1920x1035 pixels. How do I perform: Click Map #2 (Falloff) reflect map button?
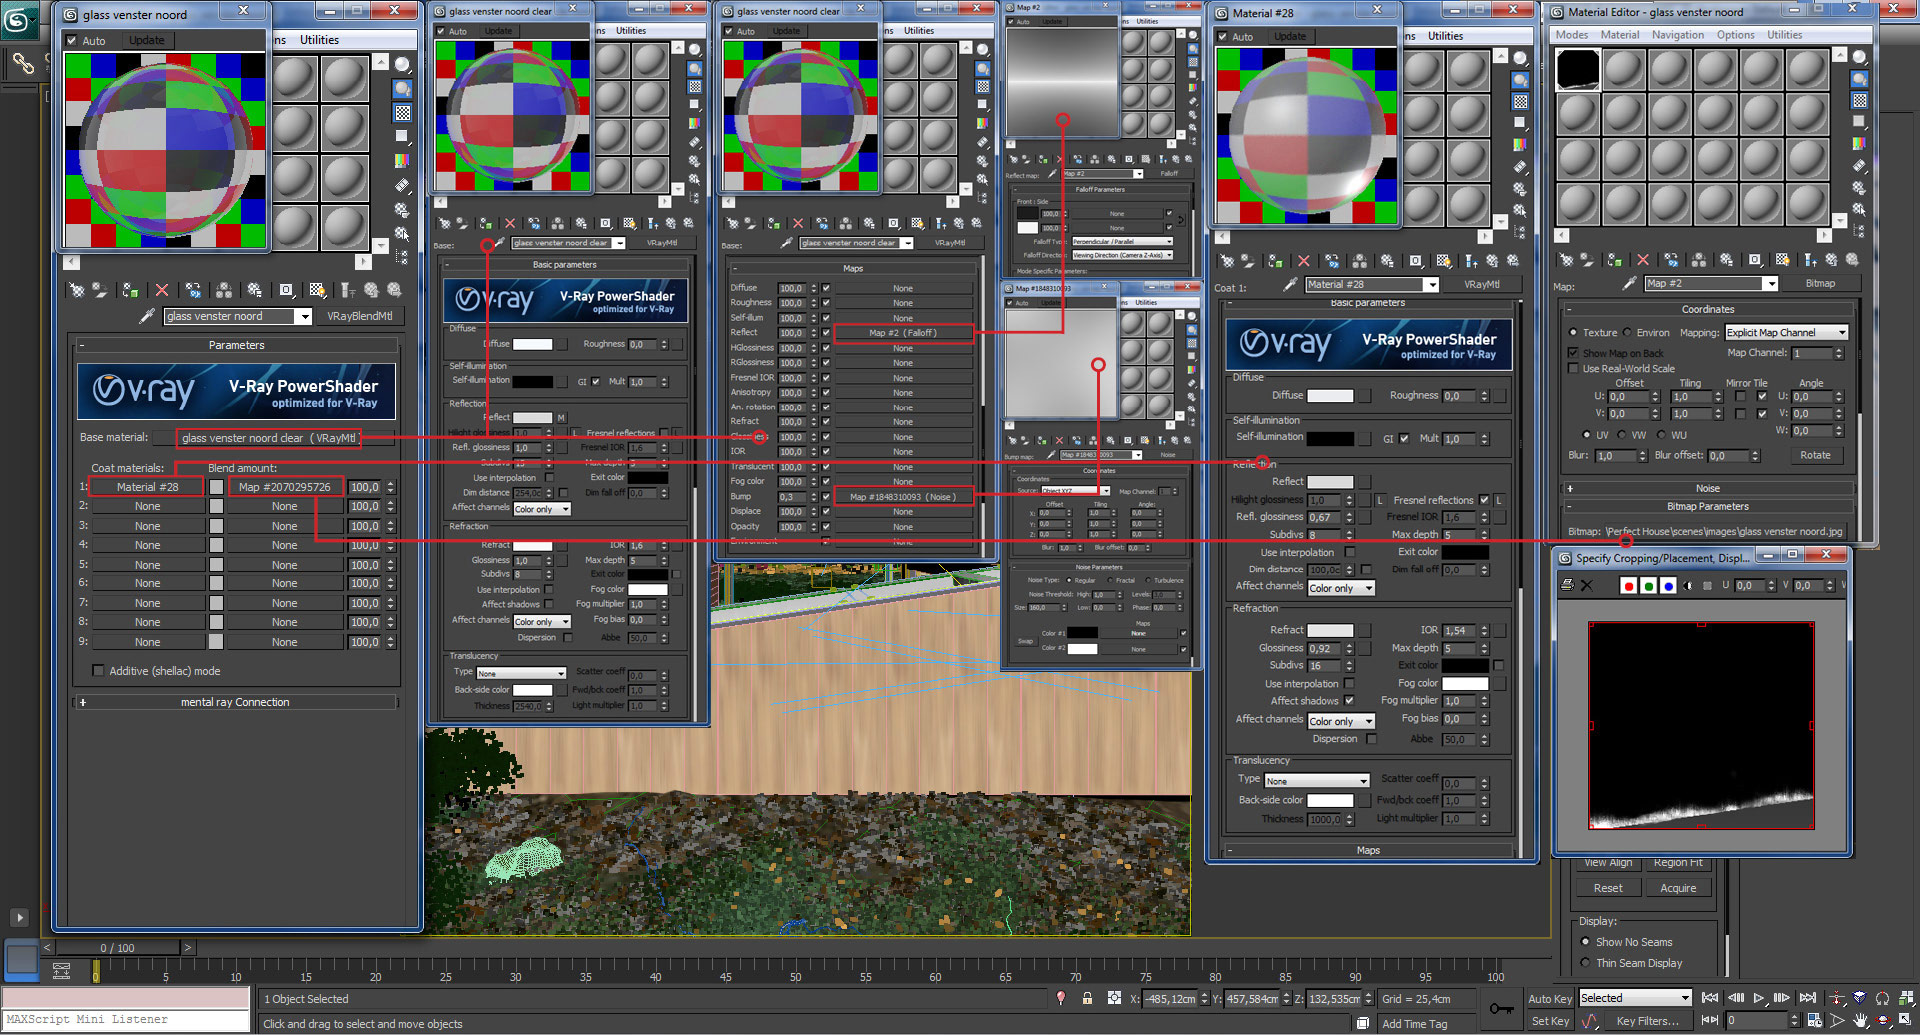point(903,333)
